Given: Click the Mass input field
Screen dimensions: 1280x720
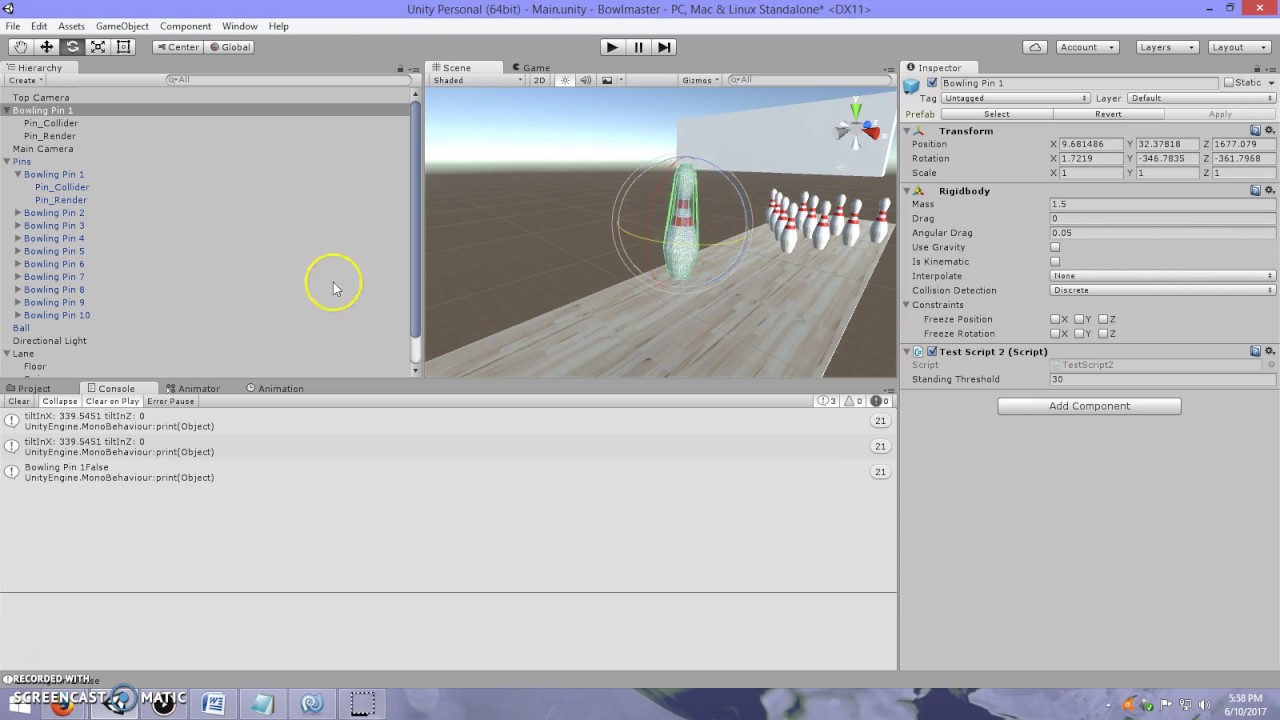Looking at the screenshot, I should click(x=1163, y=204).
